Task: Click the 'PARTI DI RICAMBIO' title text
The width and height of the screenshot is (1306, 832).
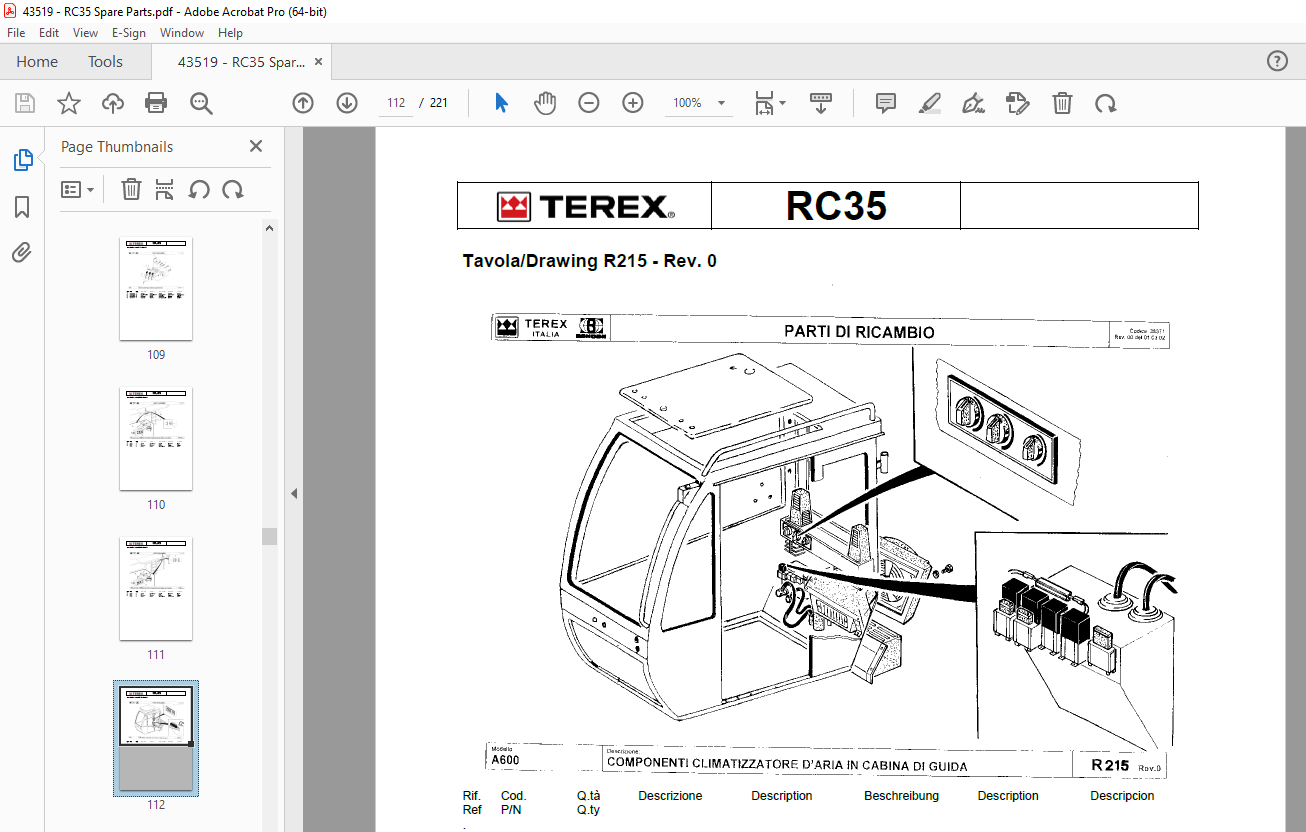Action: (859, 332)
